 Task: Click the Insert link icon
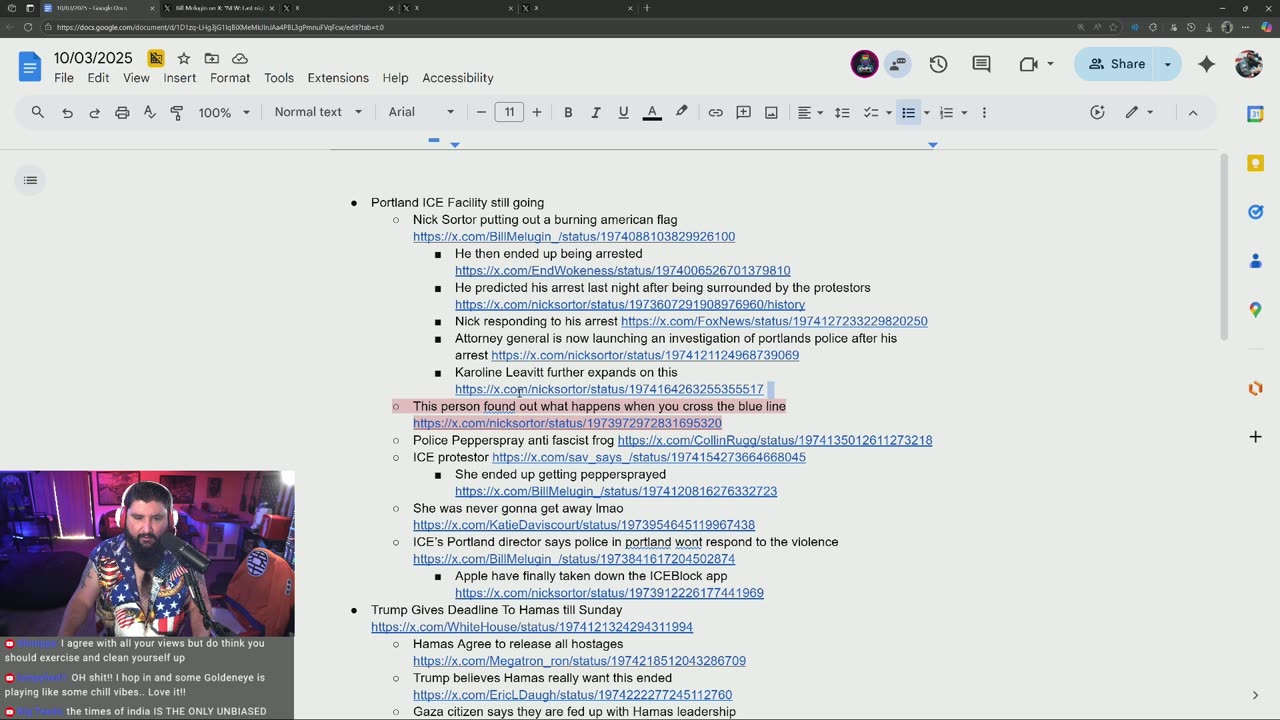click(x=715, y=113)
